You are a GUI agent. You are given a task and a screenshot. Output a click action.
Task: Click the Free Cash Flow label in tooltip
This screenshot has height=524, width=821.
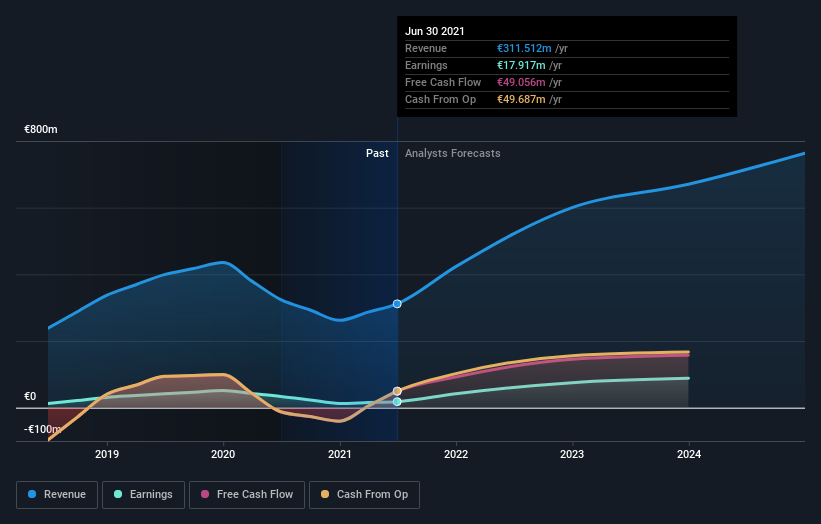(443, 82)
